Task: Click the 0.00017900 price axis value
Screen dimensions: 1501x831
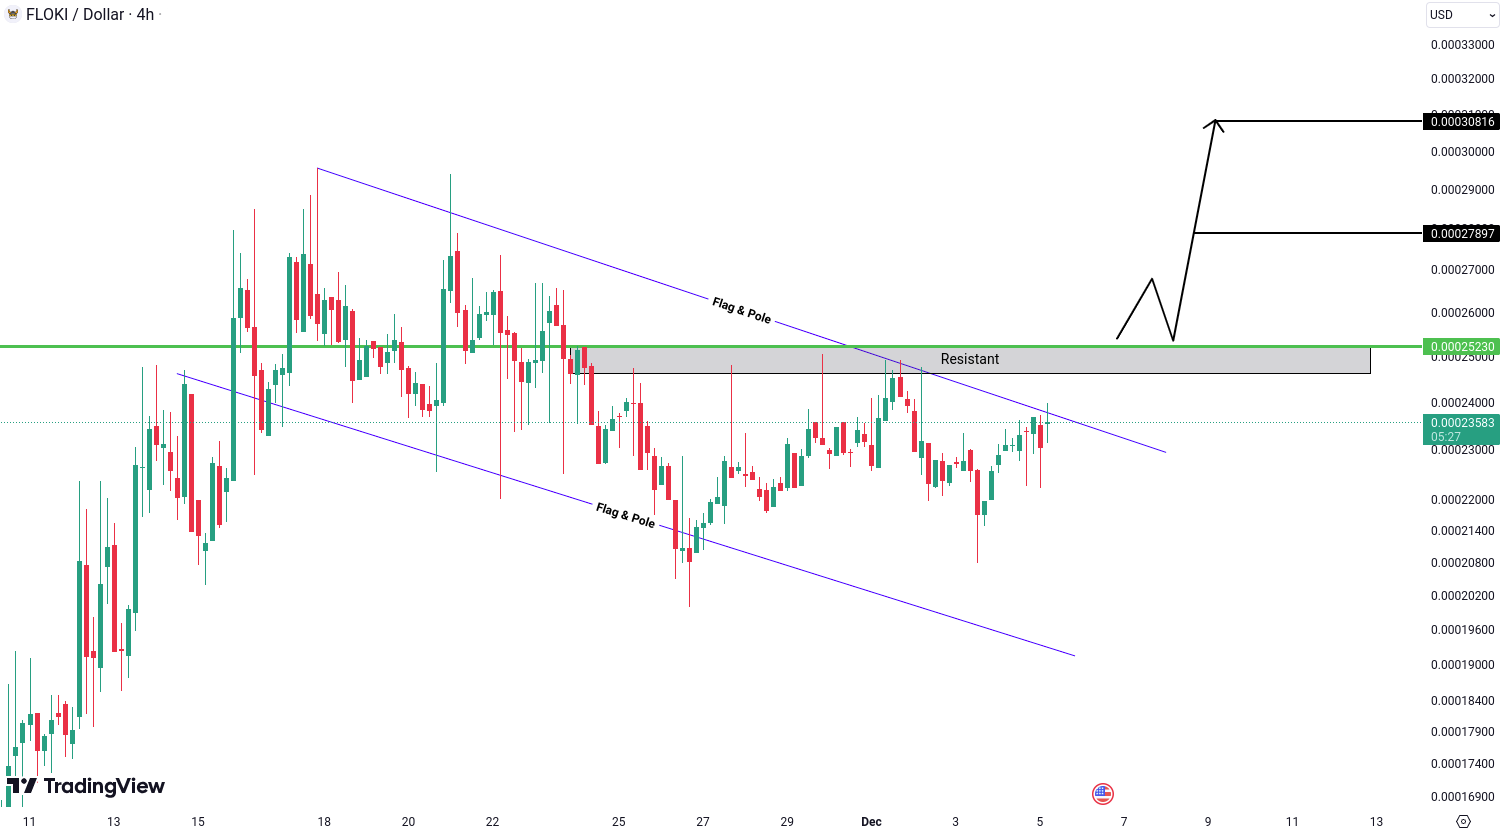Action: [x=1462, y=732]
